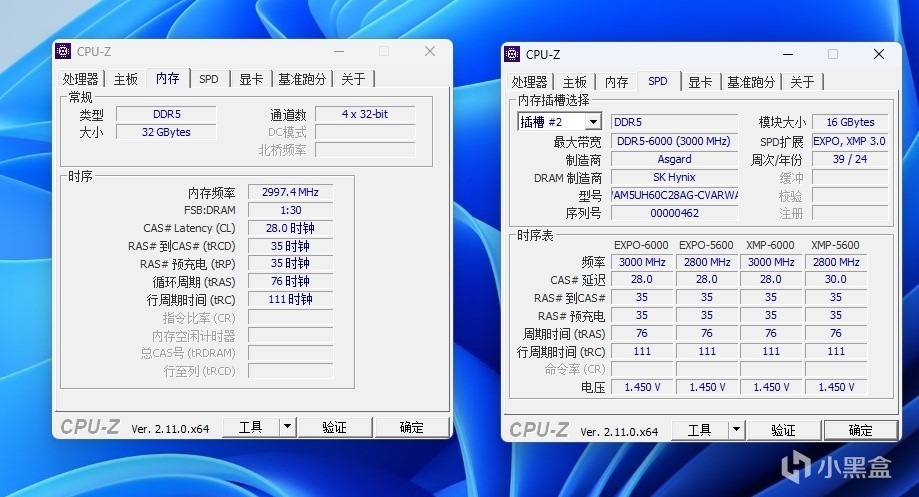Click memory type field showing DDR5 in left window
The image size is (919, 497).
tap(166, 114)
